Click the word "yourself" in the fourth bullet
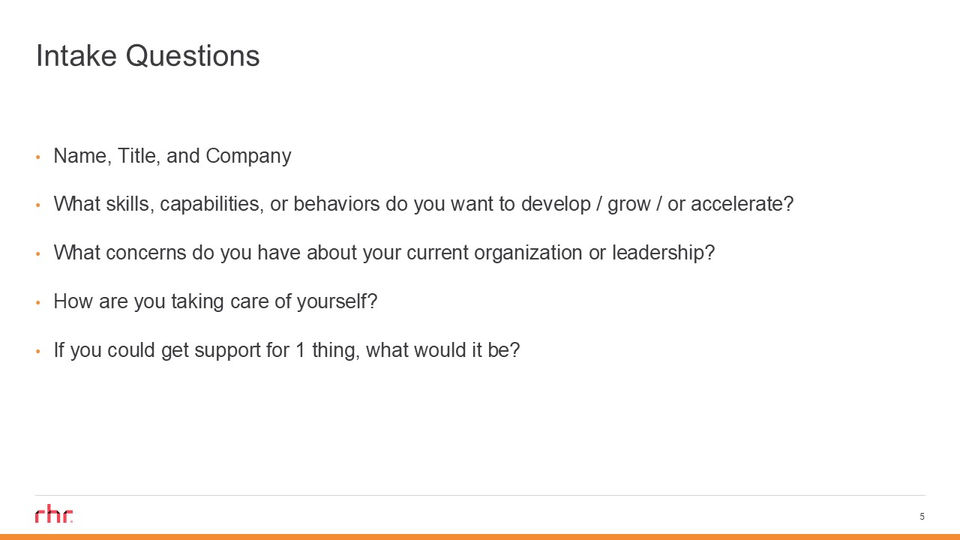The image size is (960, 540). point(333,301)
